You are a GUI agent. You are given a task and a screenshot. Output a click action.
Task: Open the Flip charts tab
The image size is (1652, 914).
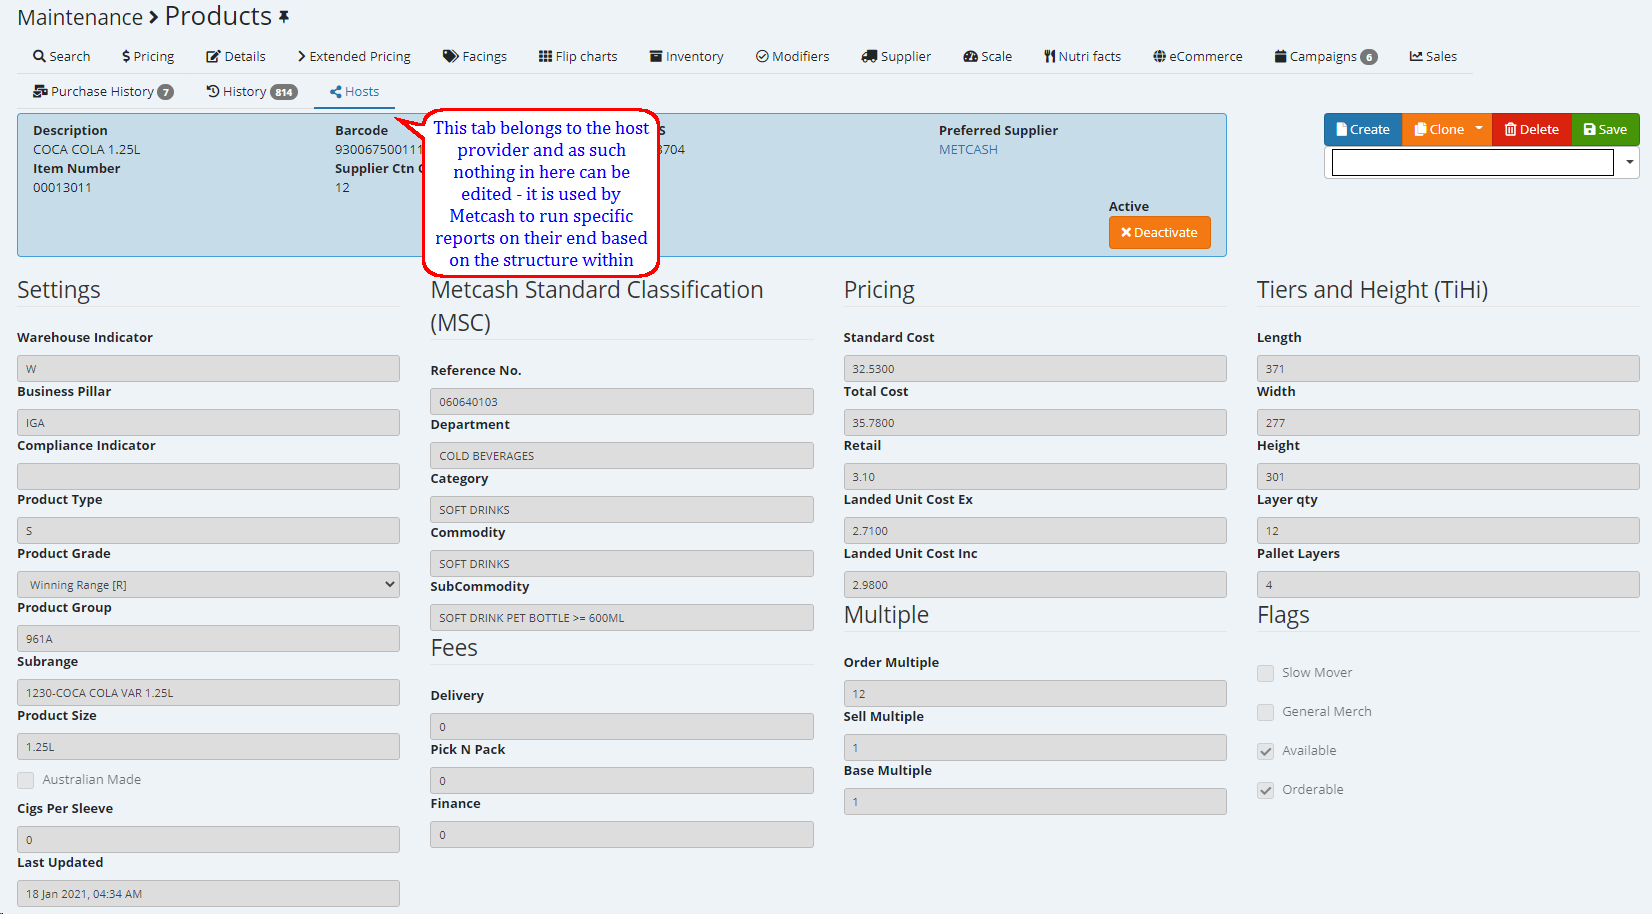click(578, 57)
